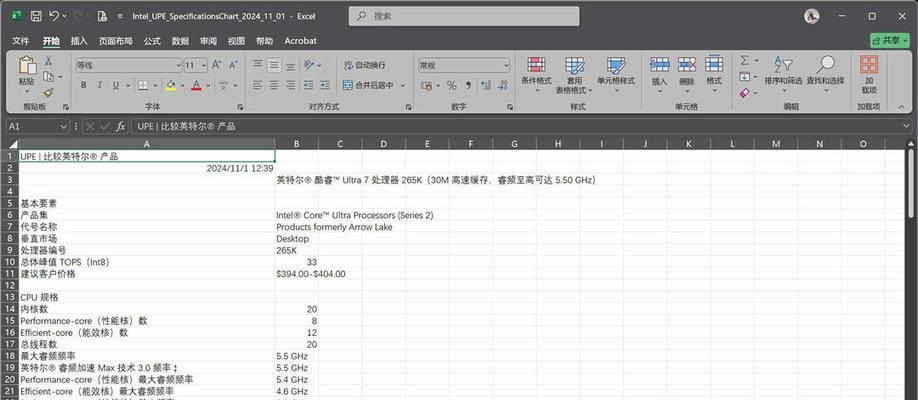
Task: Apply percent style icon
Action: coord(451,86)
